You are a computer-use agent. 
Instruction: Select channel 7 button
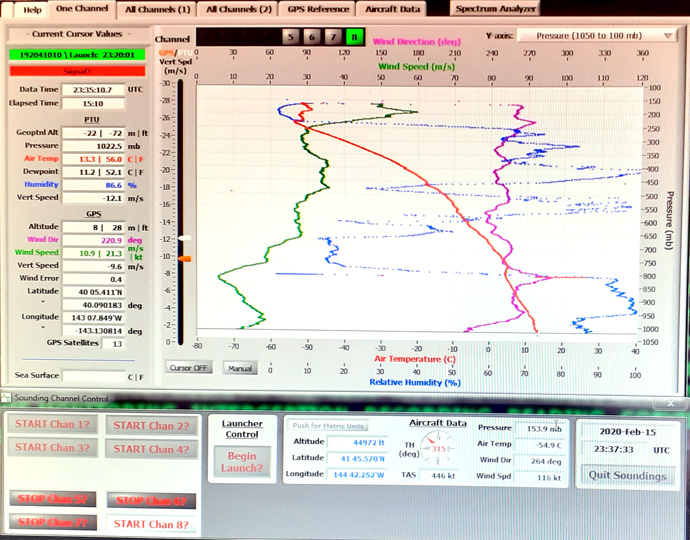(333, 37)
